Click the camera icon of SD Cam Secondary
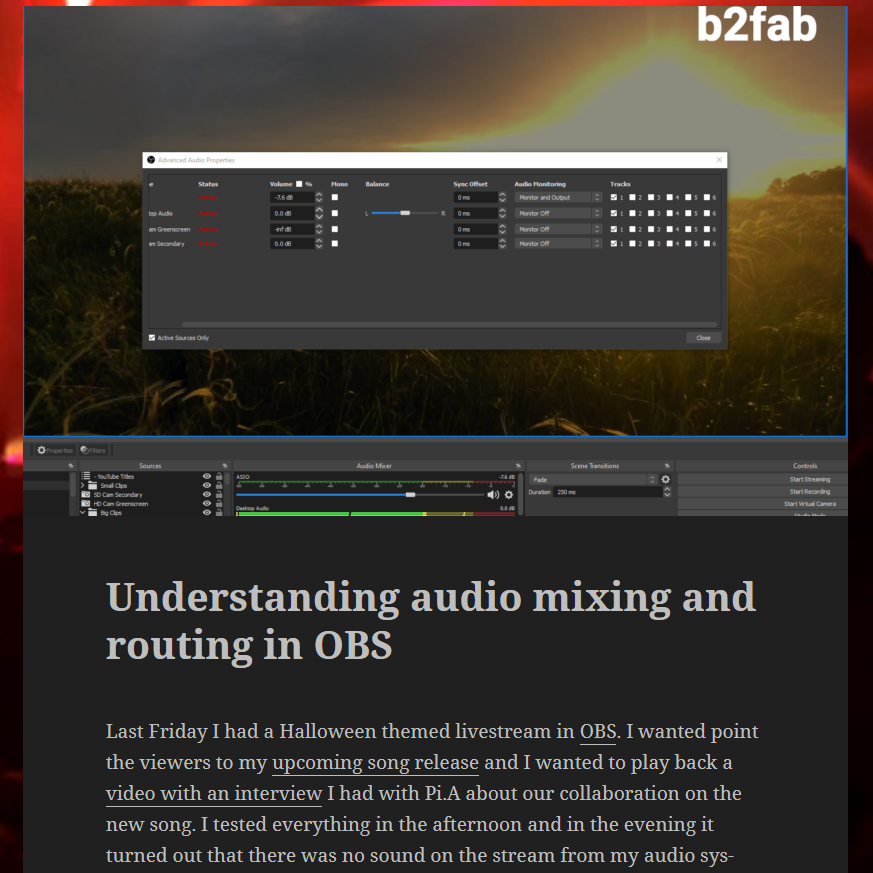Screen dimensions: 873x873 click(86, 494)
